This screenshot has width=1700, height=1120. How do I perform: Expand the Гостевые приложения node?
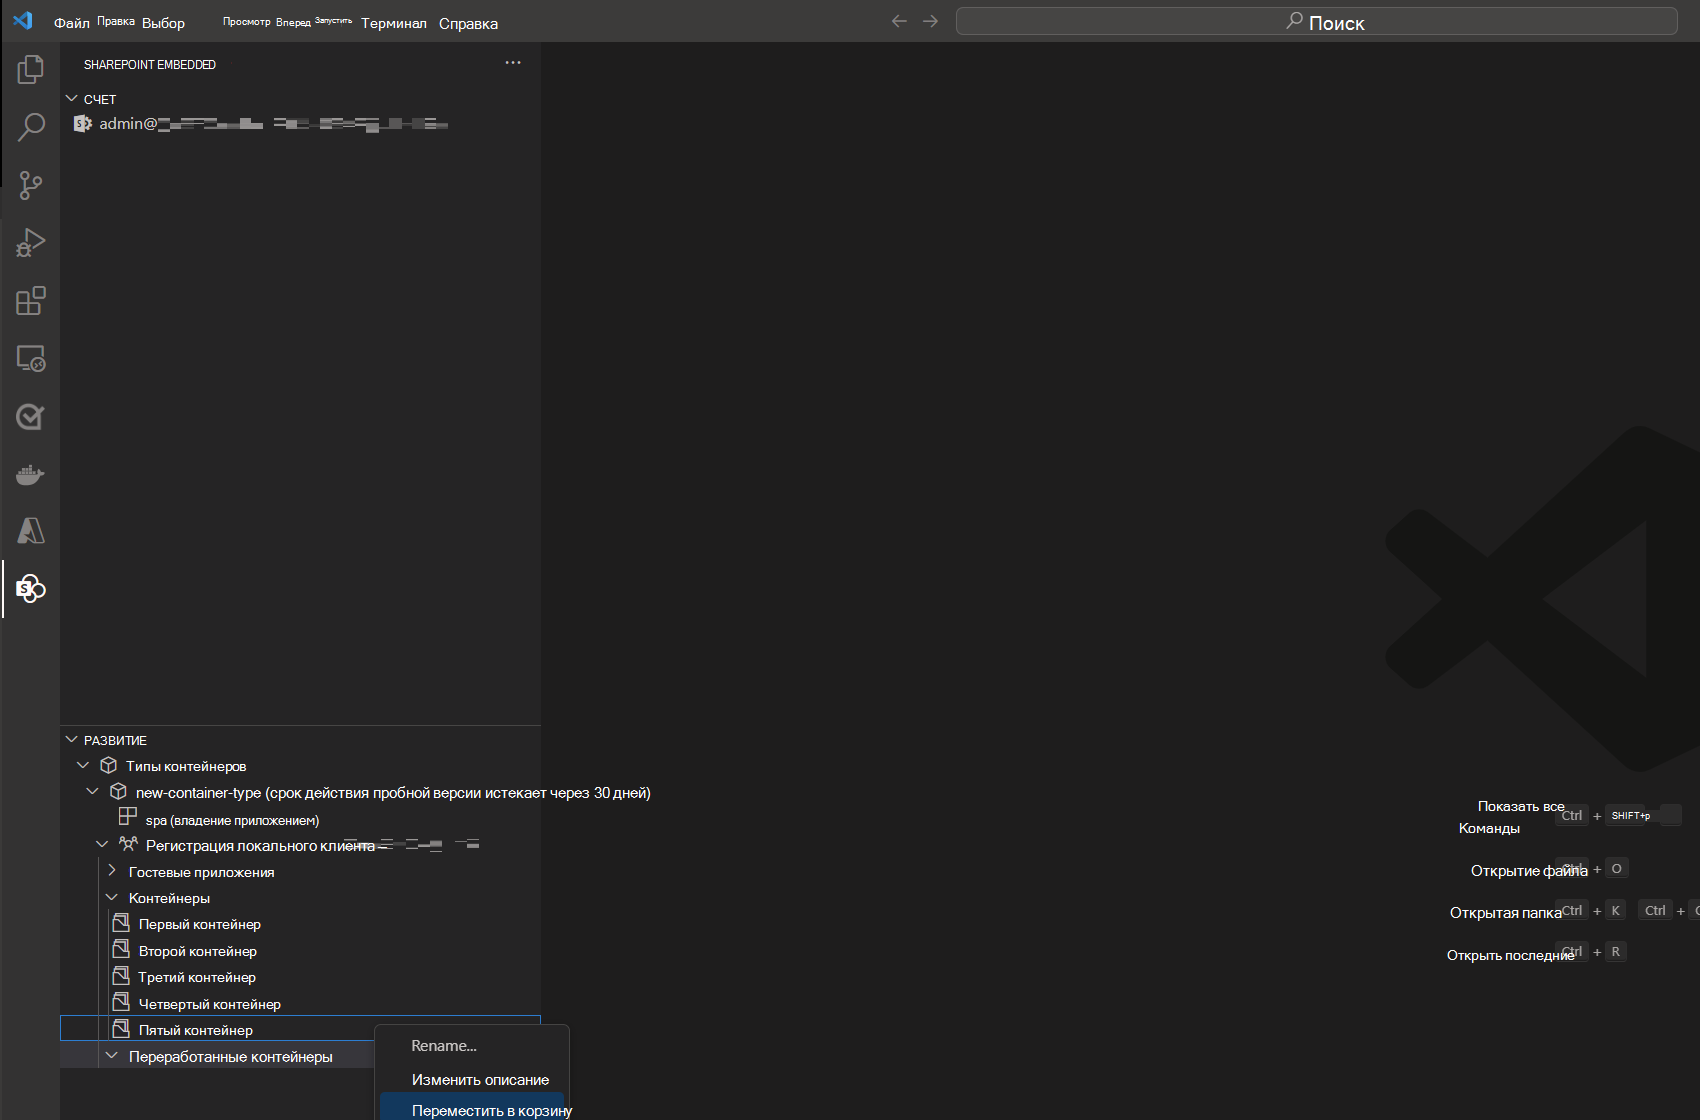click(112, 872)
